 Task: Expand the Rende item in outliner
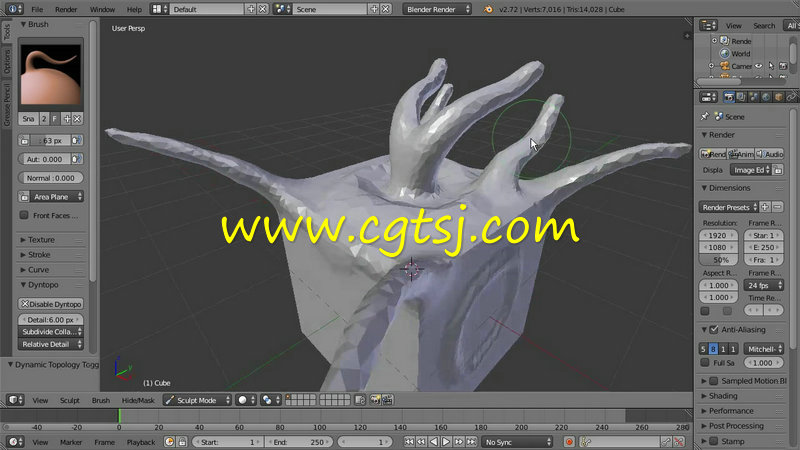[714, 41]
